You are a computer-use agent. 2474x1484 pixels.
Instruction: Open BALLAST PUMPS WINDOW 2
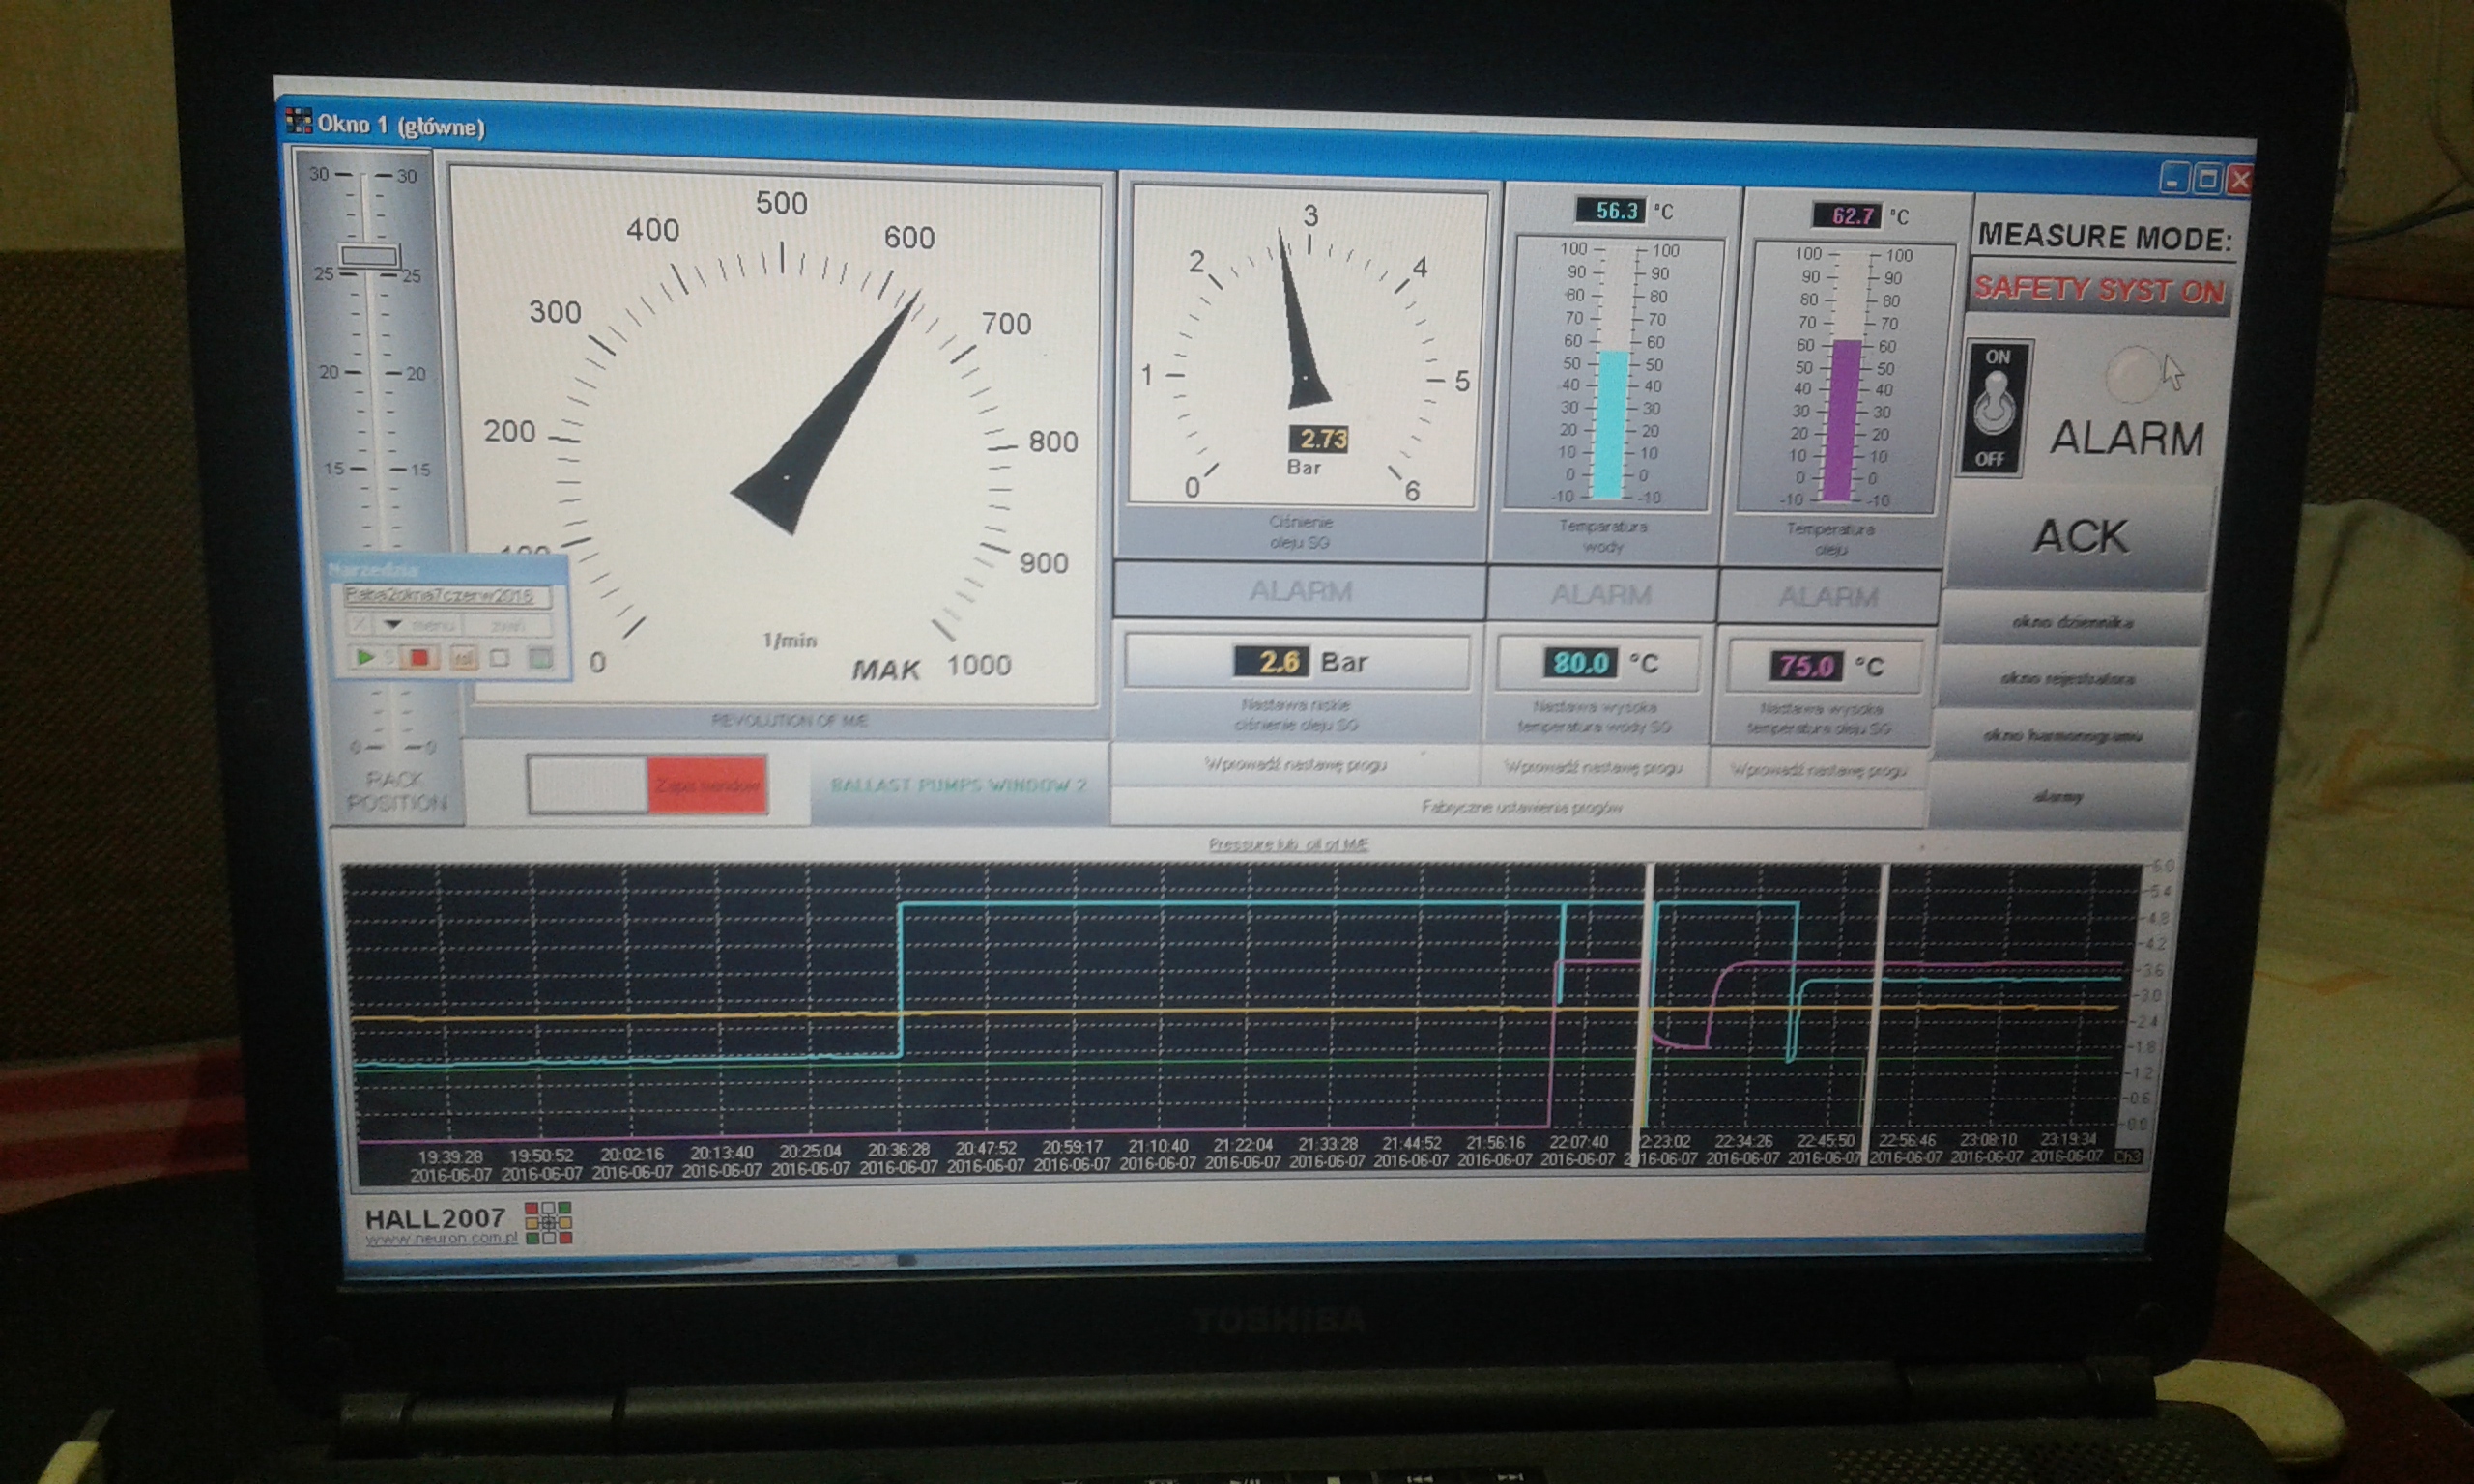click(x=958, y=785)
